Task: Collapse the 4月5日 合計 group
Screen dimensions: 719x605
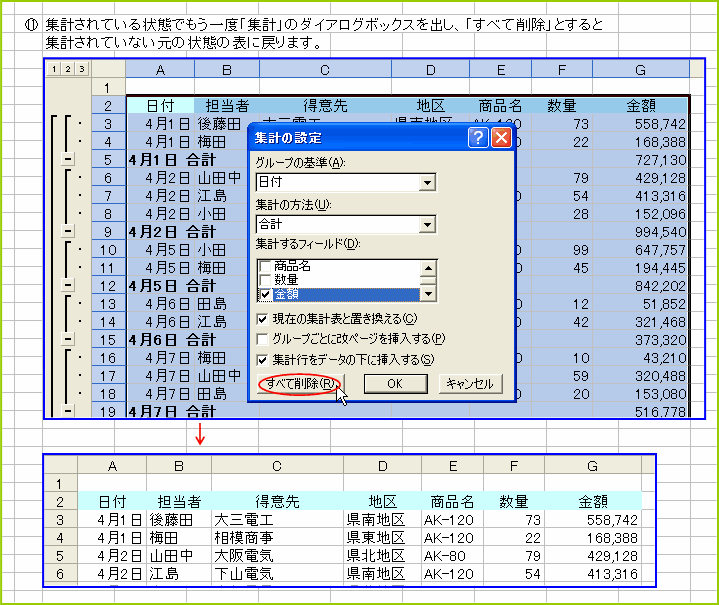Action: click(68, 285)
